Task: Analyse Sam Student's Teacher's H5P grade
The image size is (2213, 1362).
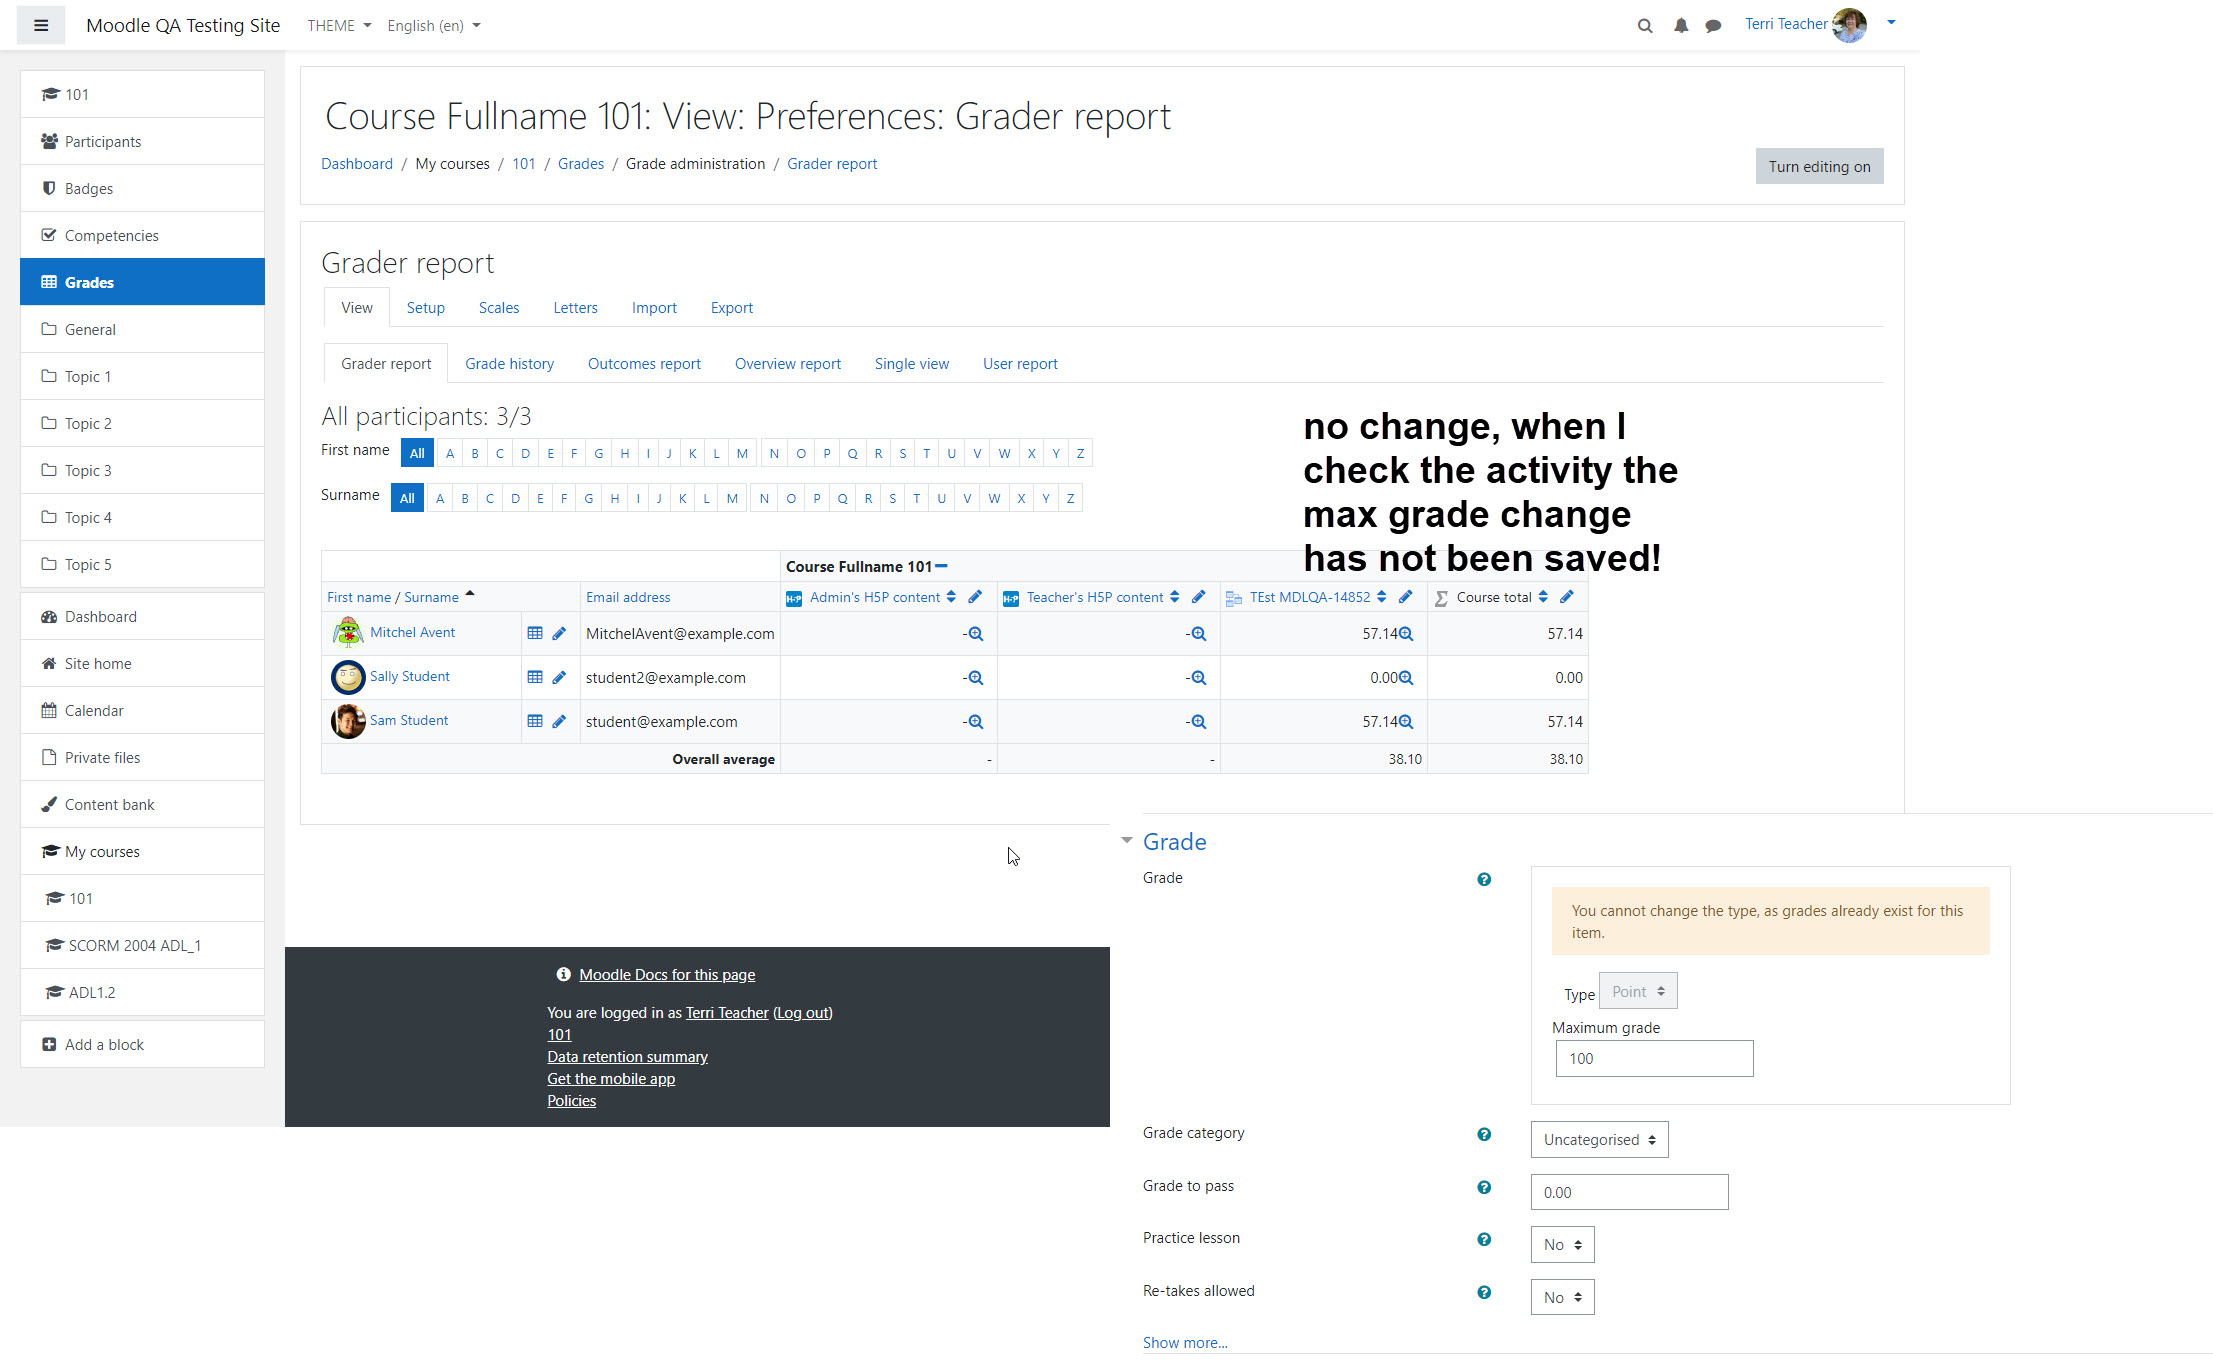Action: (1199, 722)
